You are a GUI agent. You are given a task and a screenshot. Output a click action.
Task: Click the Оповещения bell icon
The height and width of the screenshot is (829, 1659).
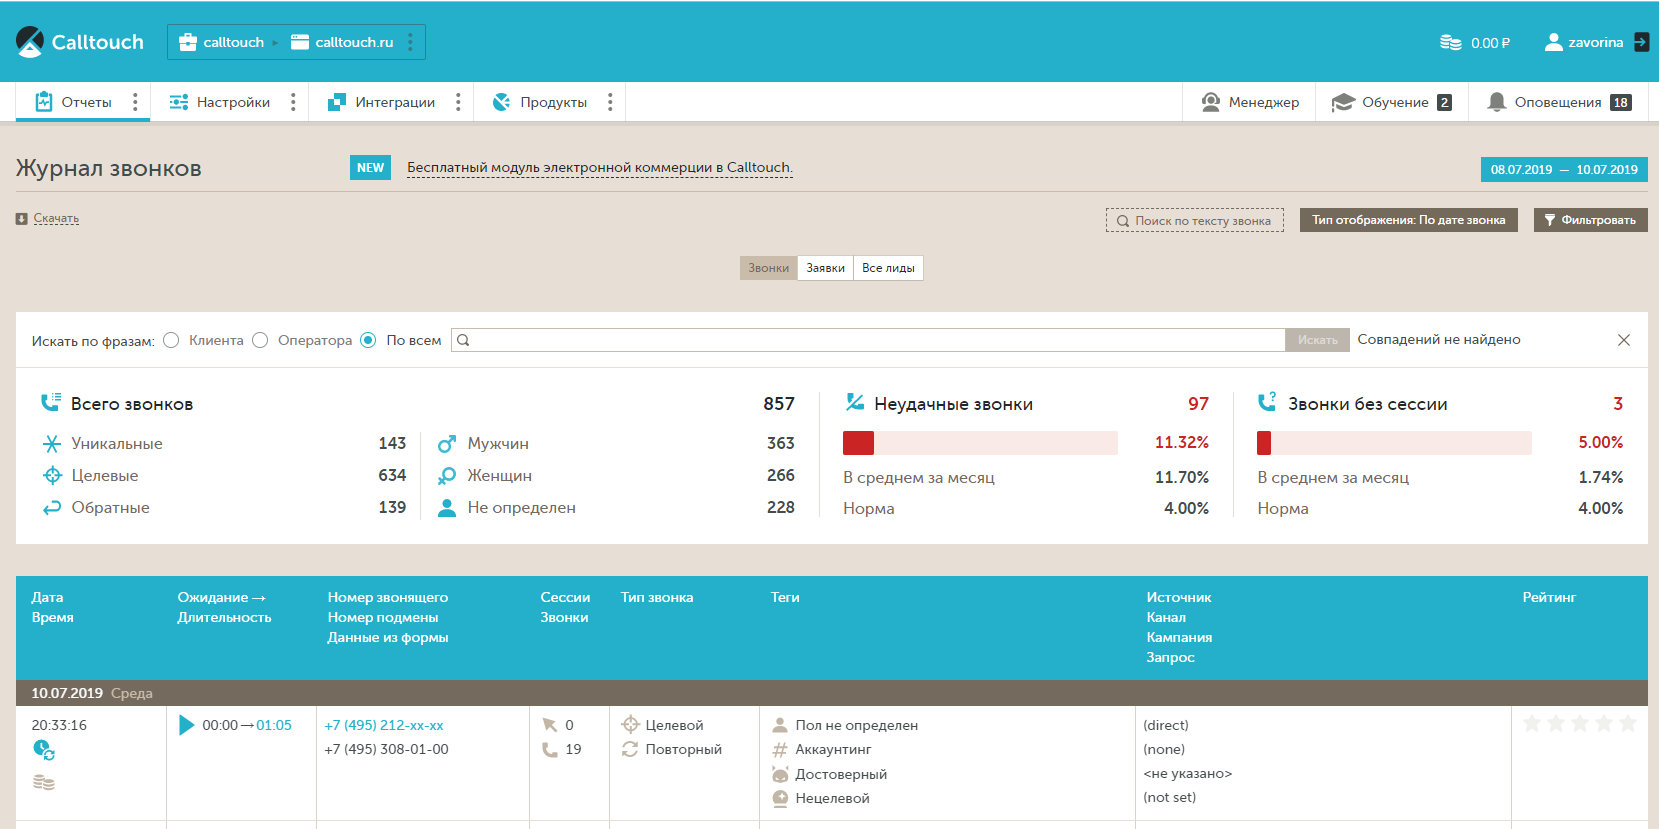pos(1496,102)
